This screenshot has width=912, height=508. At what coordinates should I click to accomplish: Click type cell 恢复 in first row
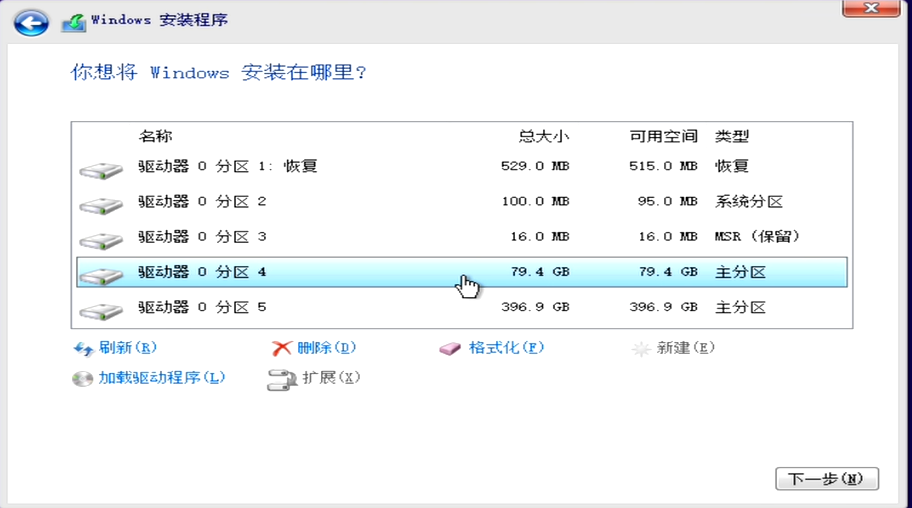pyautogui.click(x=732, y=166)
